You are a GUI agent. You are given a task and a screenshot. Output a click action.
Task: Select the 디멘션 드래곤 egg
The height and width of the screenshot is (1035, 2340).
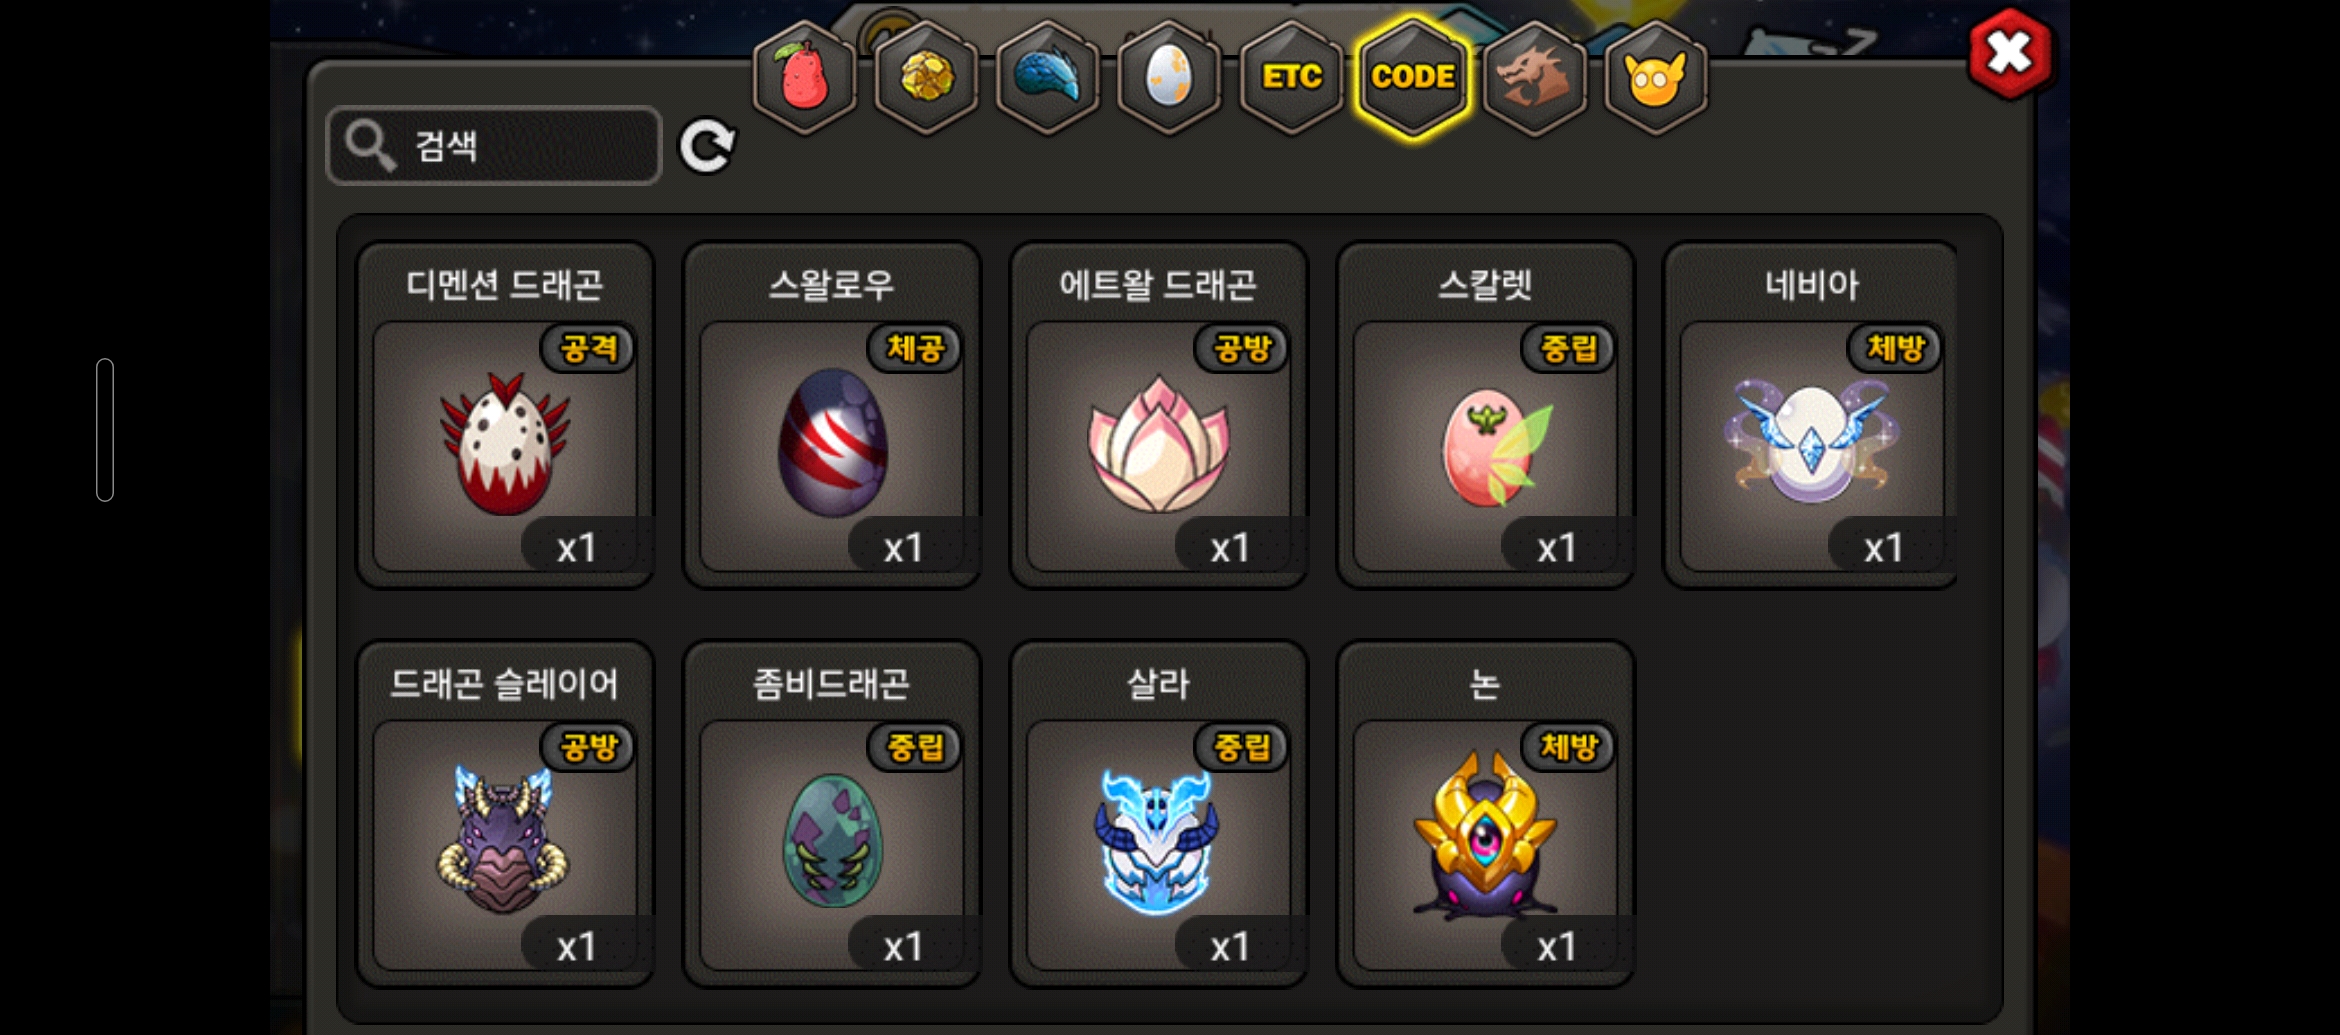click(505, 415)
